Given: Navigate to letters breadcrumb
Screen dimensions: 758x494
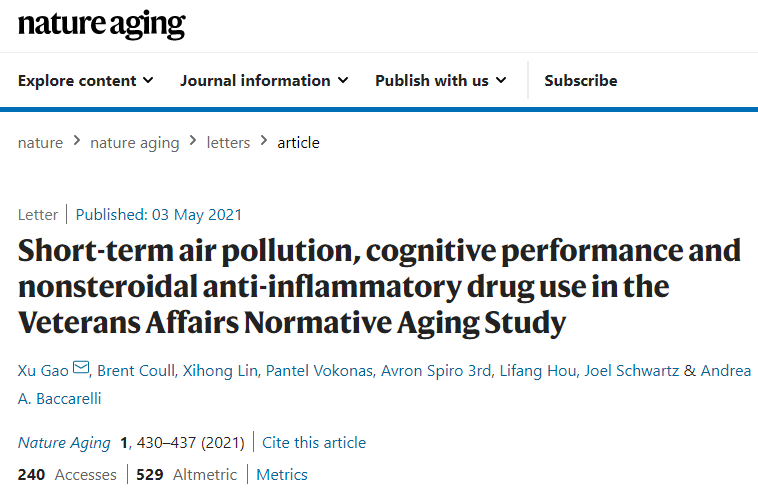Looking at the screenshot, I should coord(228,143).
